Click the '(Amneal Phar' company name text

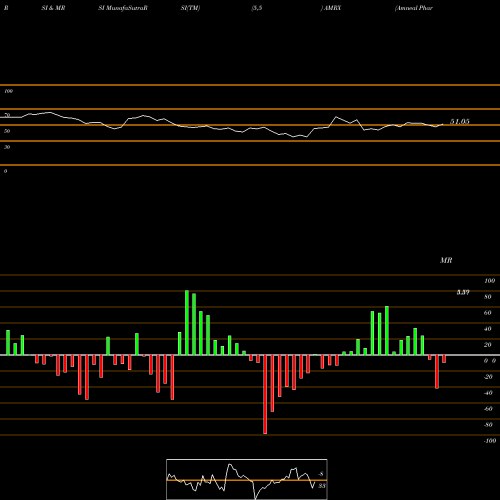414,8
